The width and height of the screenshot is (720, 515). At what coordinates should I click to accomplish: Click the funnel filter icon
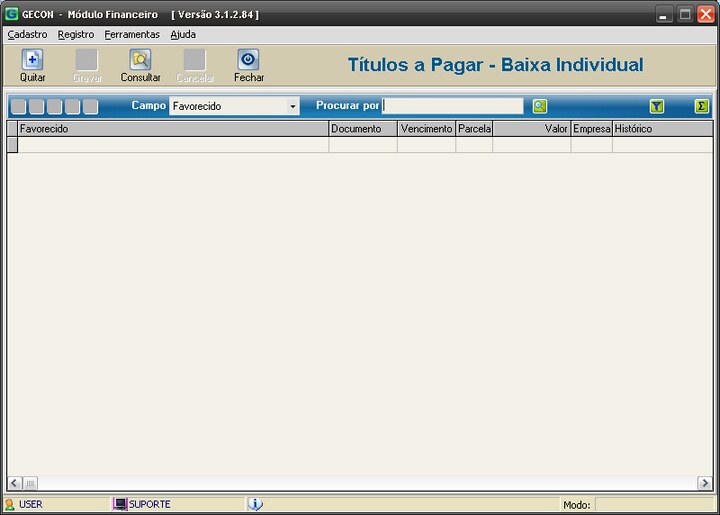point(657,106)
